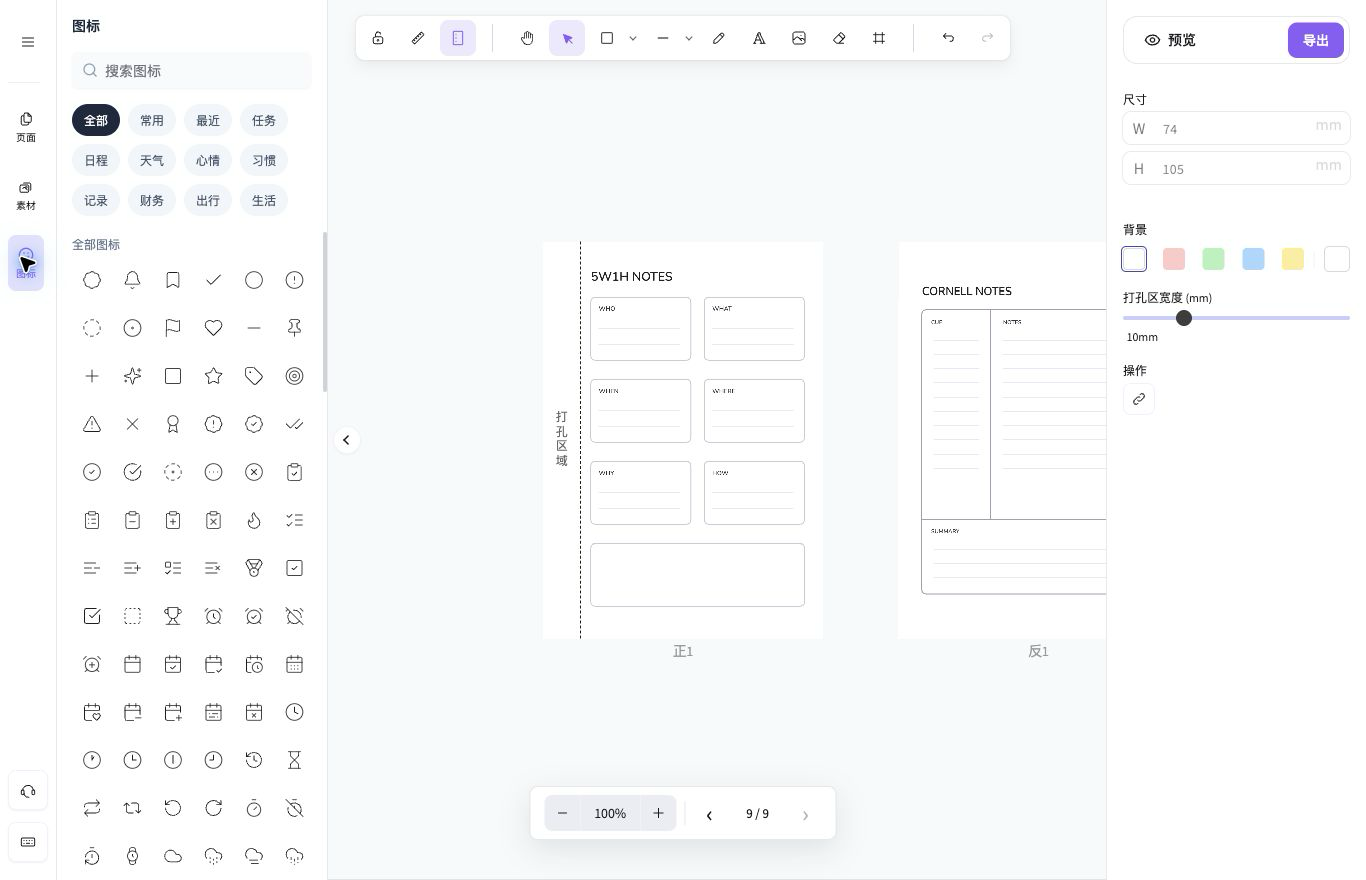
Task: Open the line style dropdown arrow
Action: [x=689, y=38]
